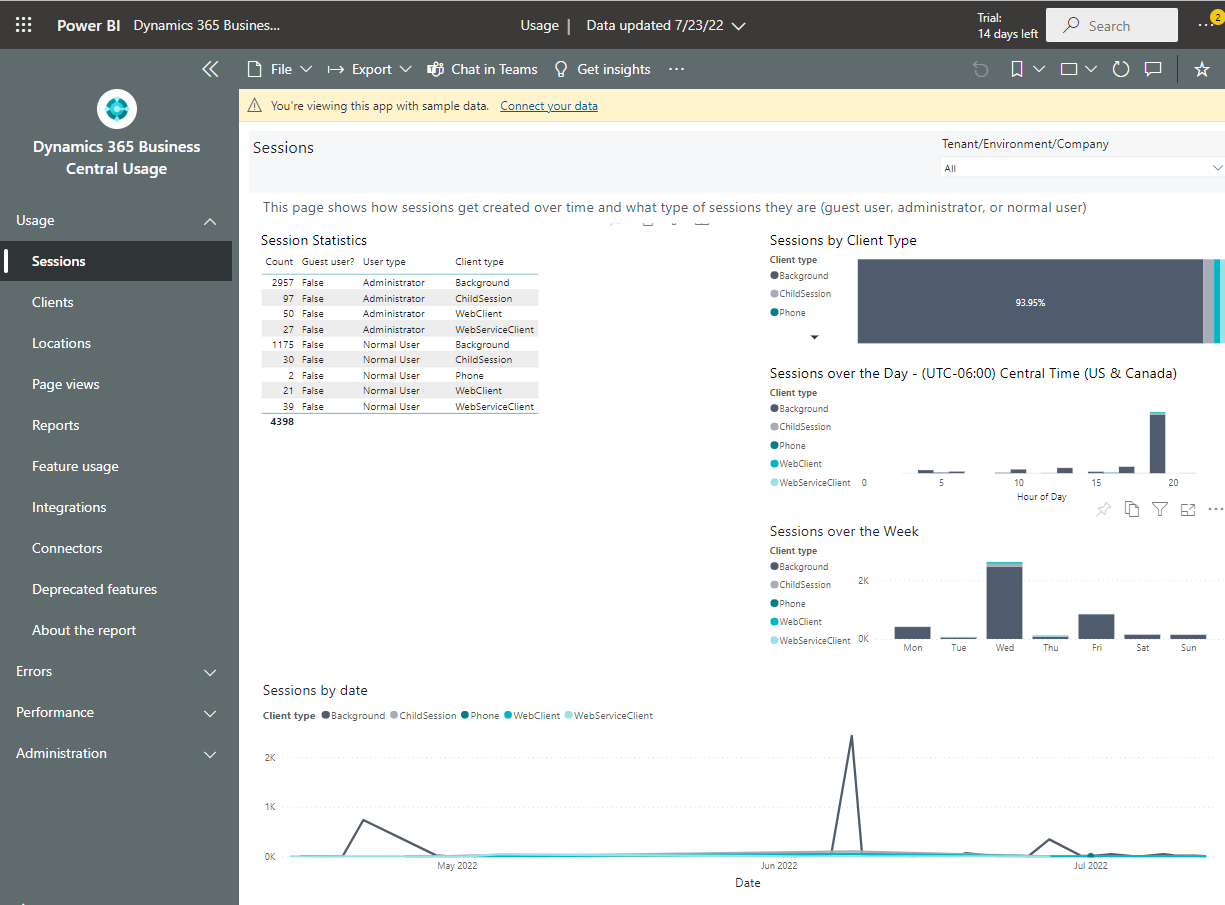This screenshot has height=905, width=1225.
Task: Collapse the navigation pane with double chevron
Action: tap(210, 69)
